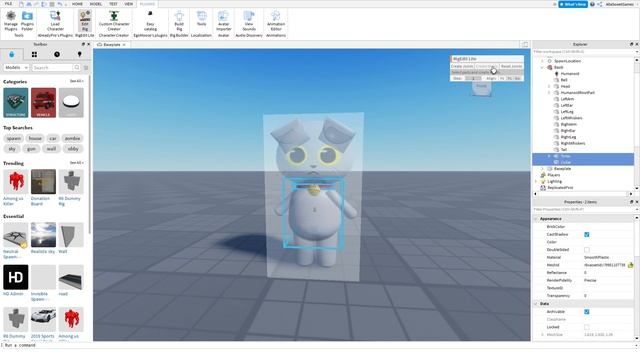Expand the Lighting node in Explorer

click(536, 181)
